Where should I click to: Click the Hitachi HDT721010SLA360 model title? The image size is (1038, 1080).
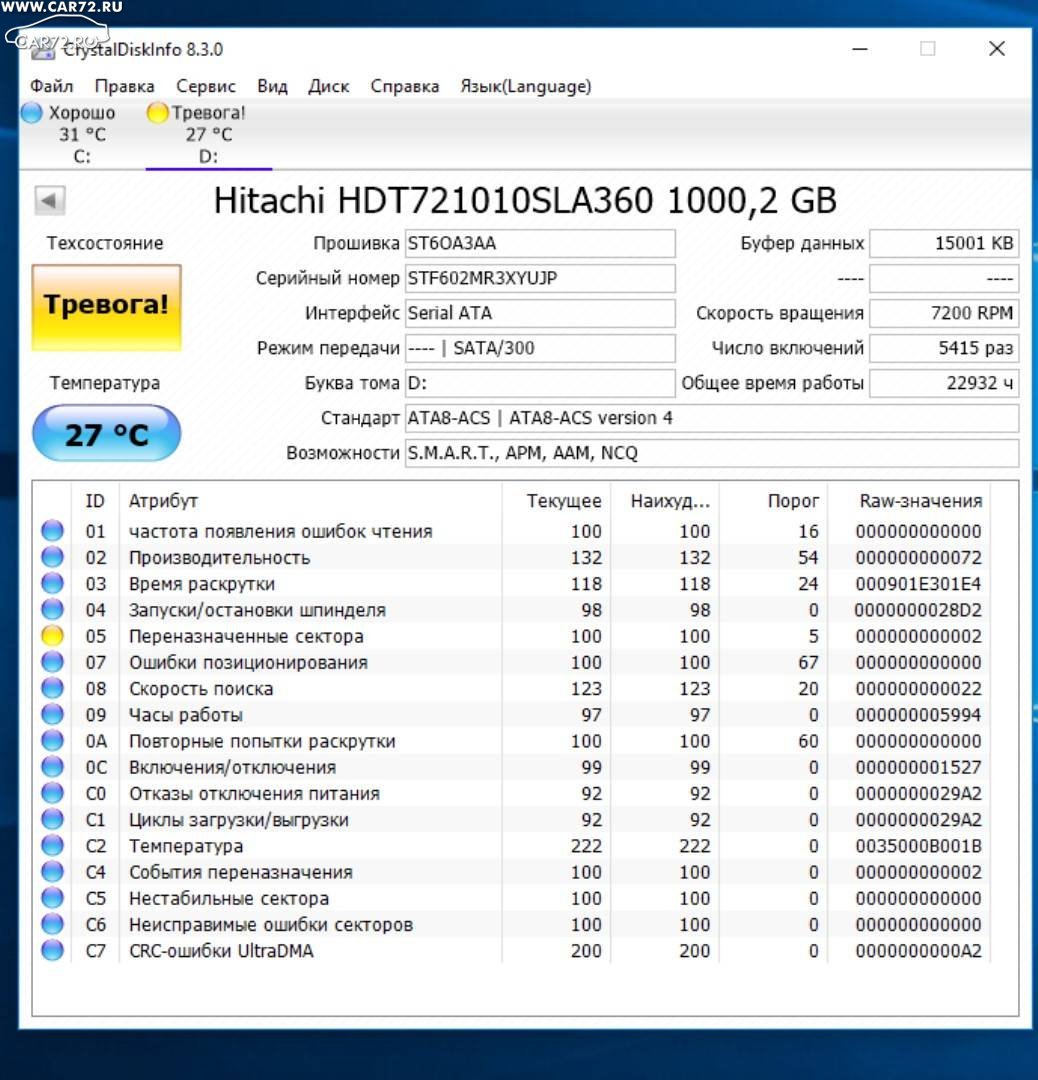coord(525,200)
